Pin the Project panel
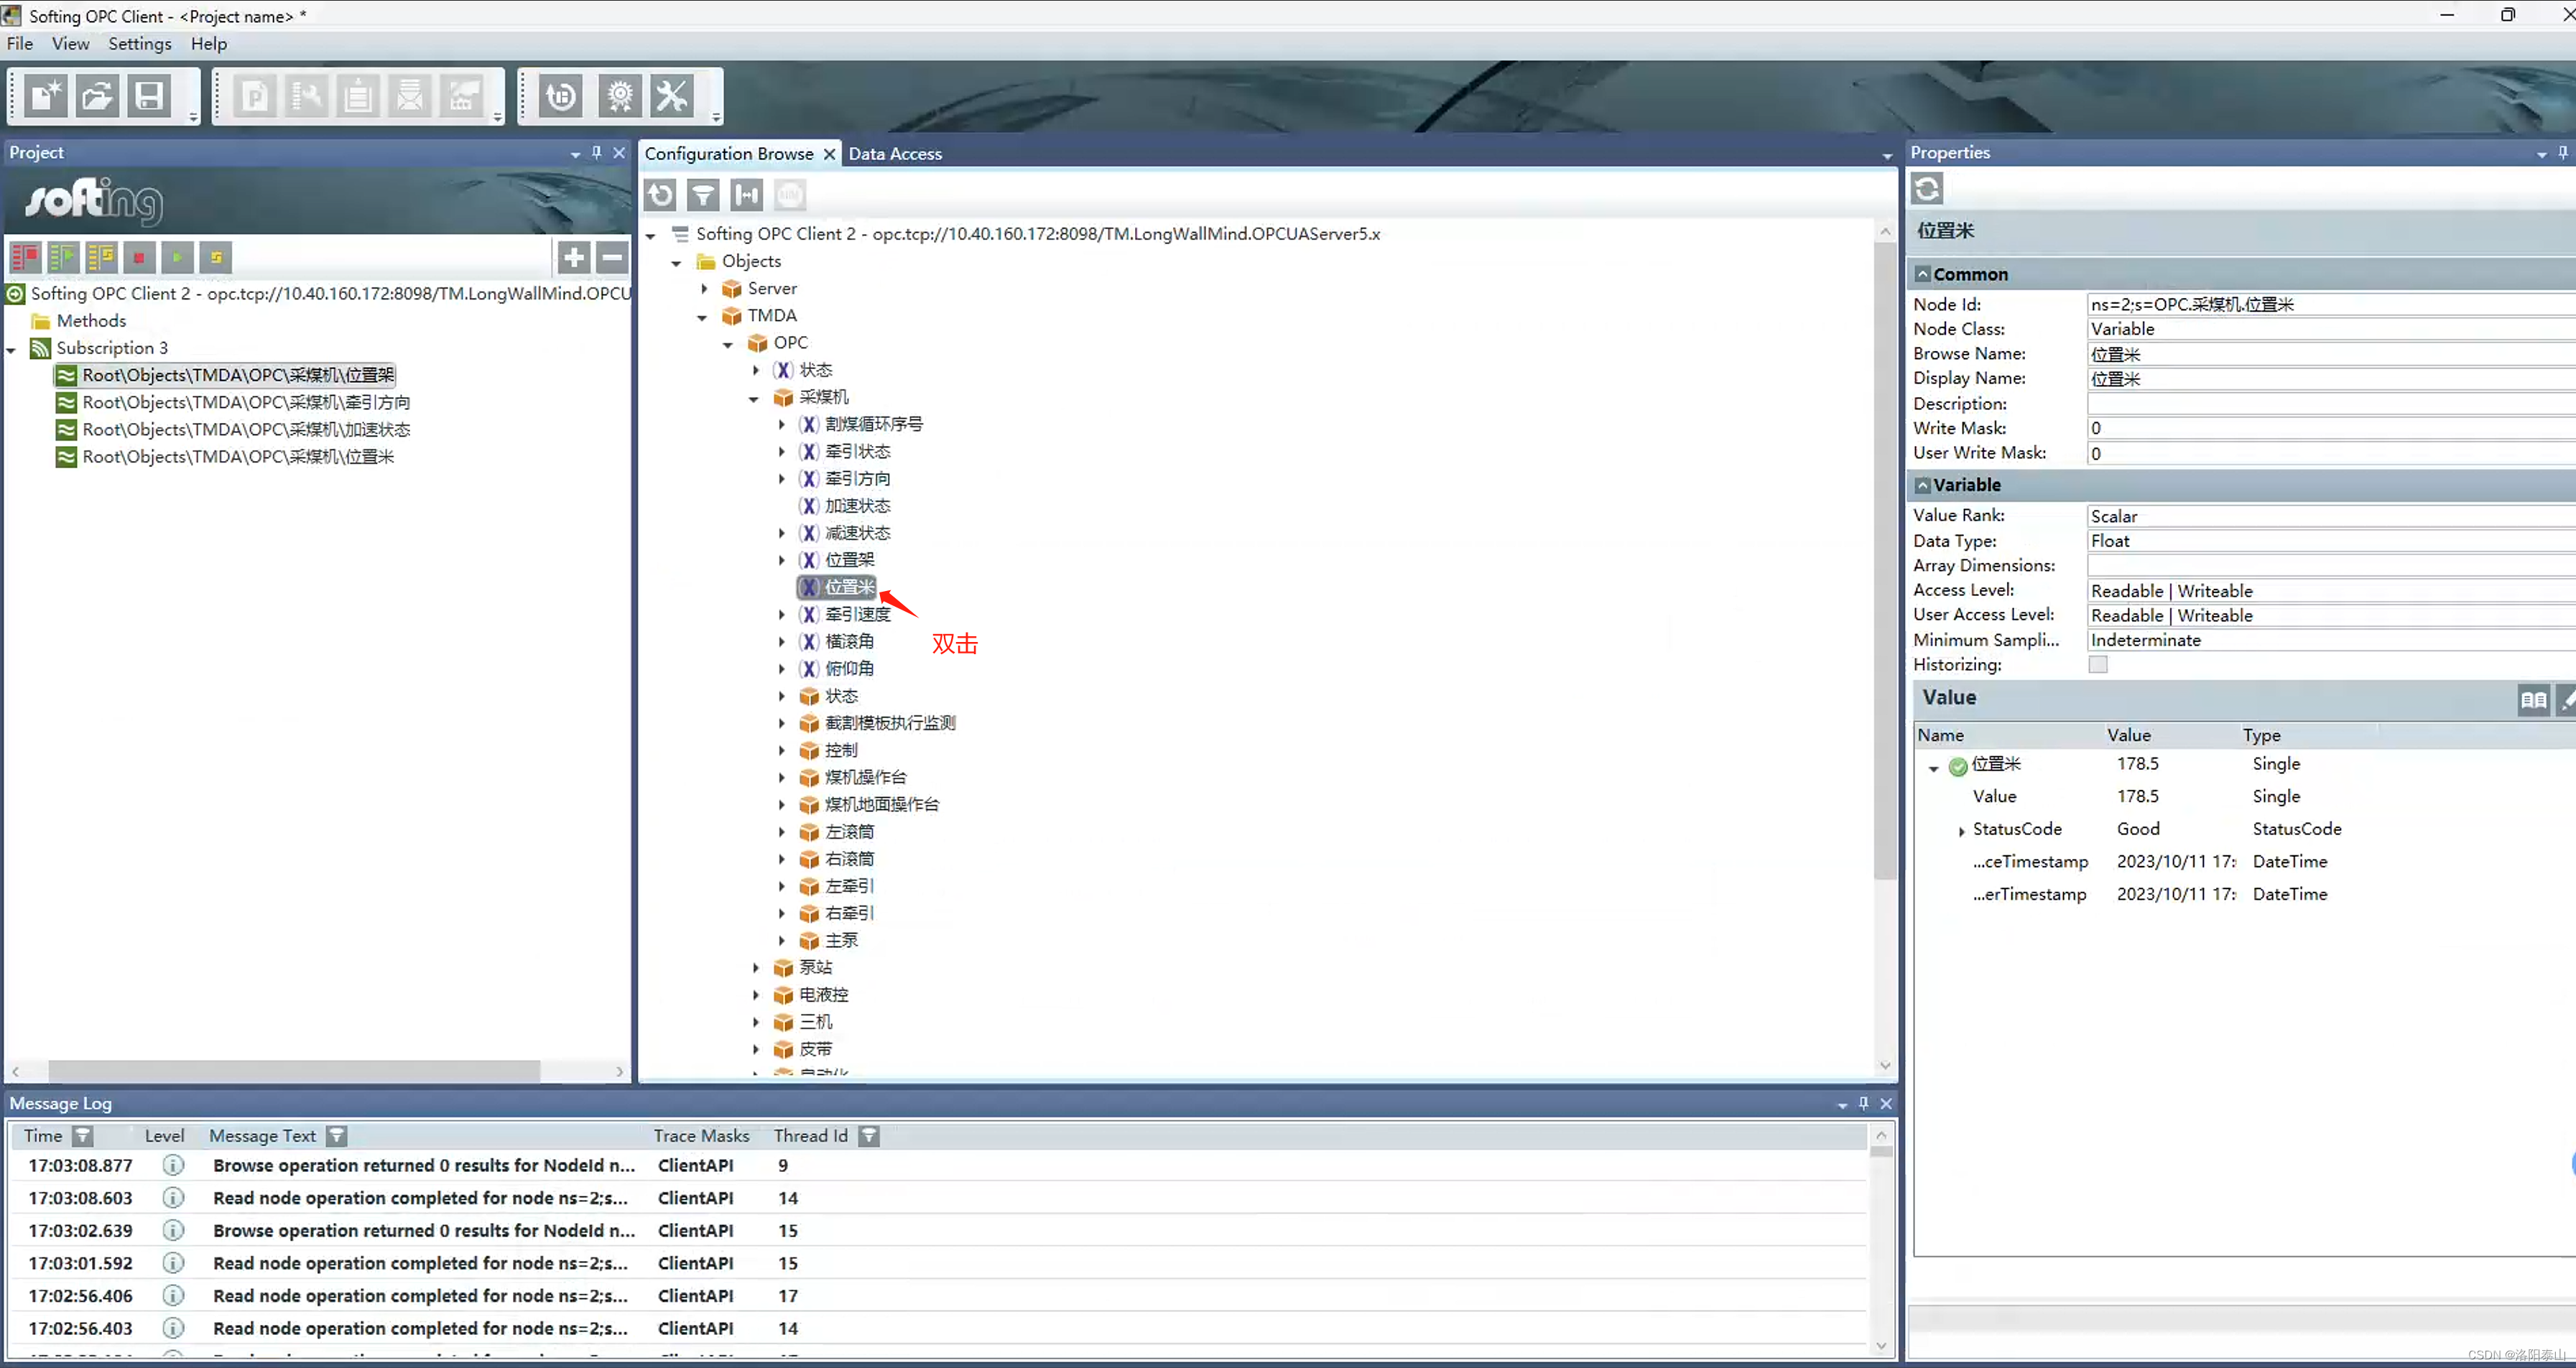 pyautogui.click(x=596, y=152)
